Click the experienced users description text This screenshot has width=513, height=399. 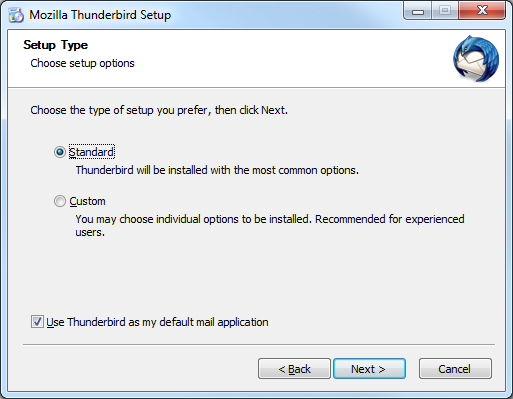pos(270,225)
